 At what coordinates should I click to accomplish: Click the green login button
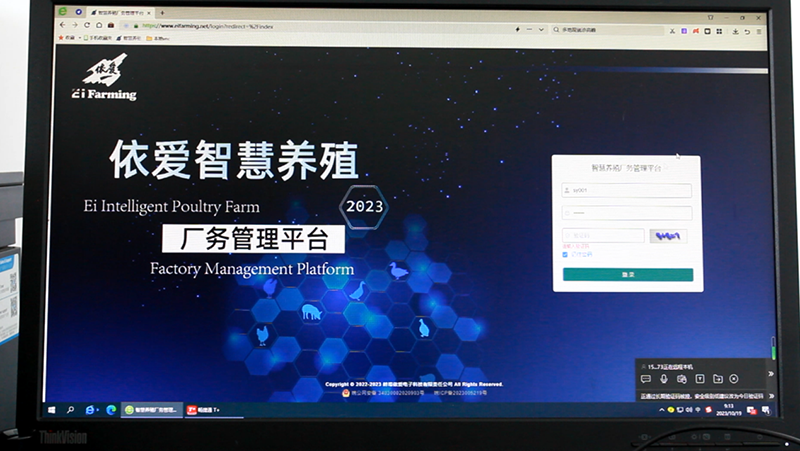628,274
